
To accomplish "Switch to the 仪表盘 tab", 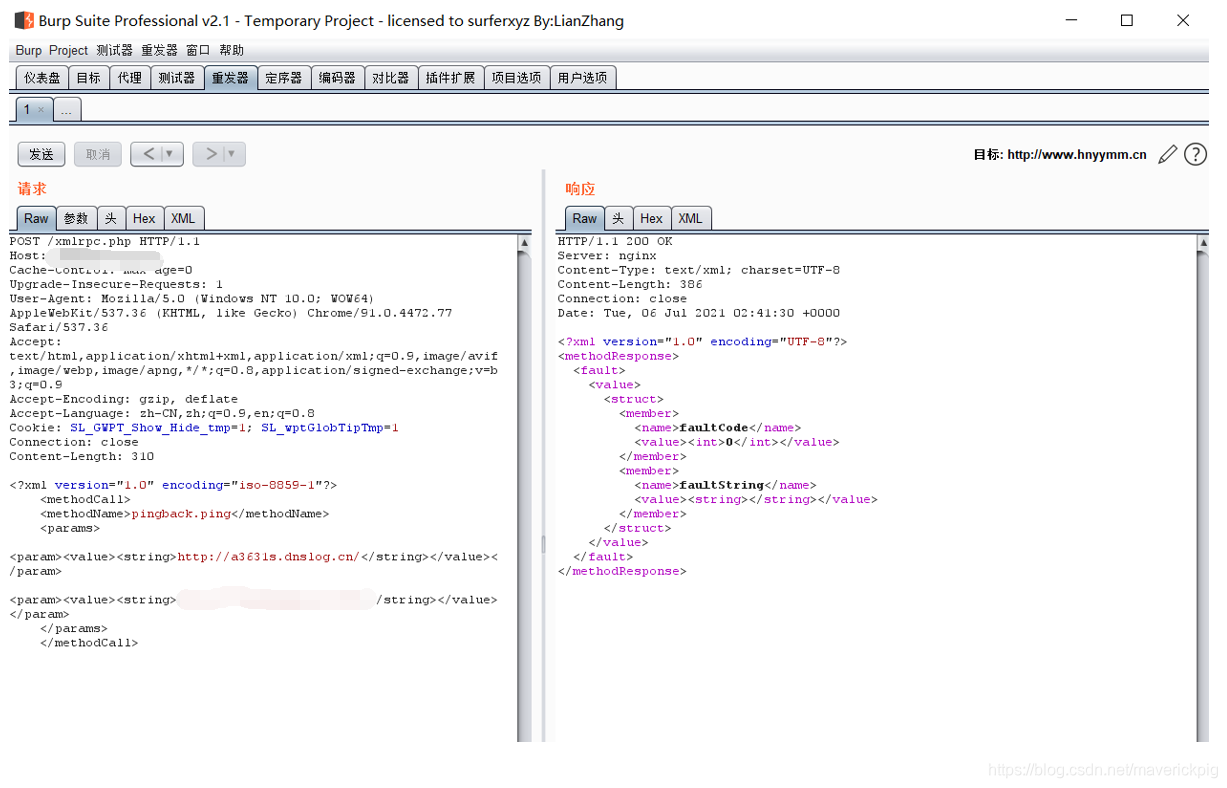I will click(42, 78).
